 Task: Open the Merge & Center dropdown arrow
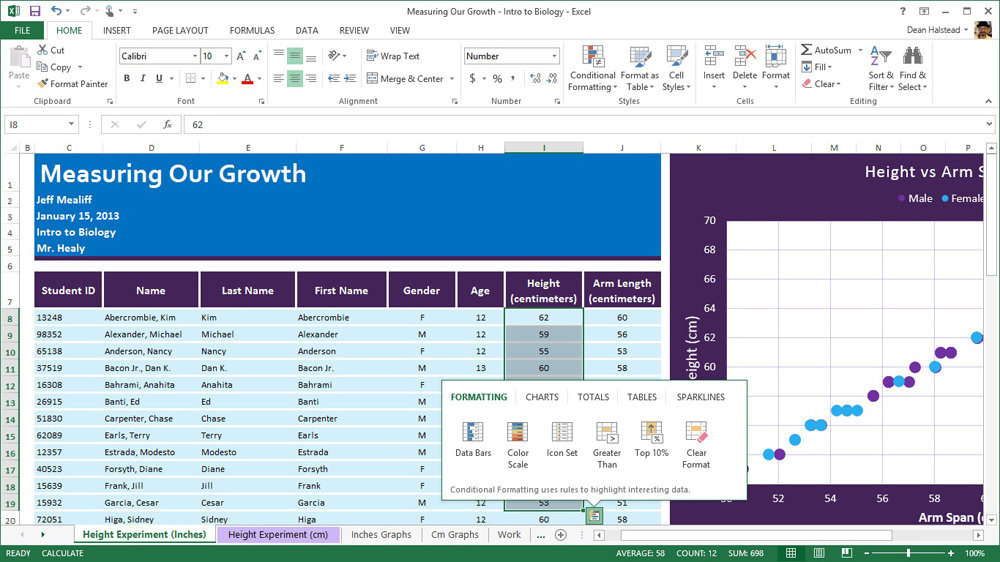tap(452, 78)
